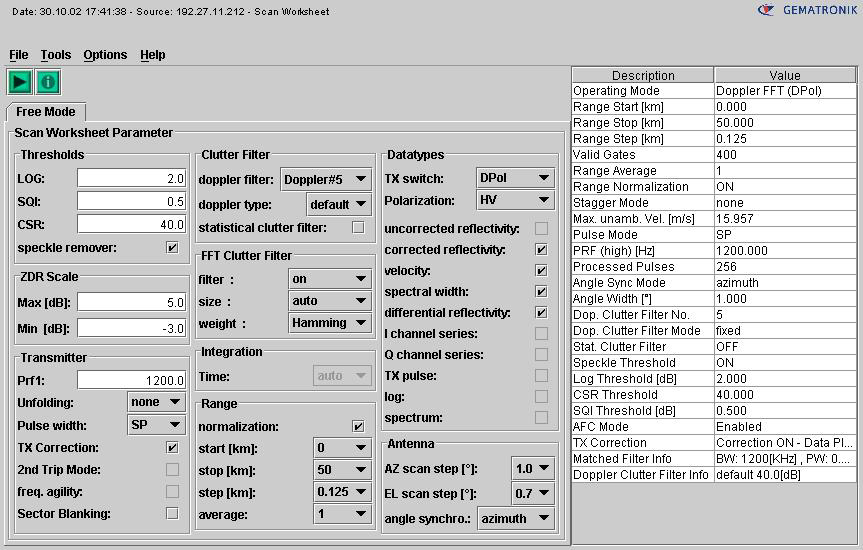Open the range step dropdown
Screen dimensions: 863x550
tap(342, 492)
